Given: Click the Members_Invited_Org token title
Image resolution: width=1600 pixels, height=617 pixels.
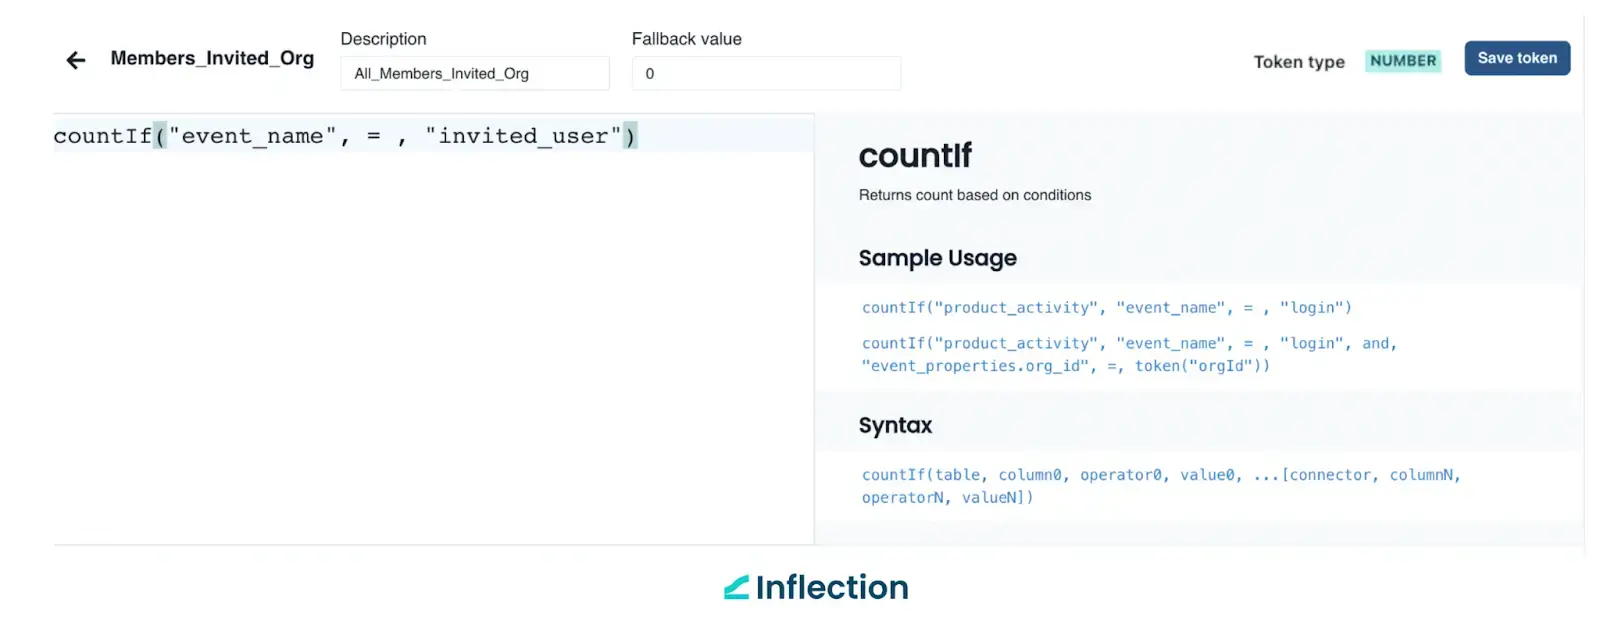Looking at the screenshot, I should [x=213, y=58].
